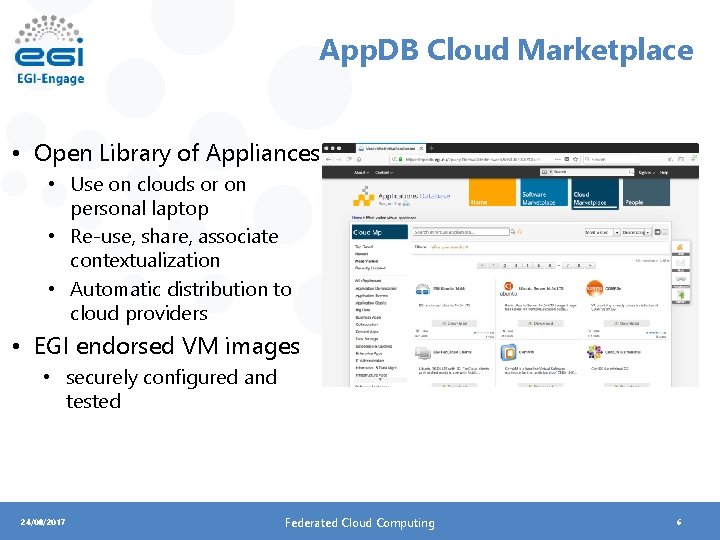
Task: Close the current browser tab
Action: 421,148
